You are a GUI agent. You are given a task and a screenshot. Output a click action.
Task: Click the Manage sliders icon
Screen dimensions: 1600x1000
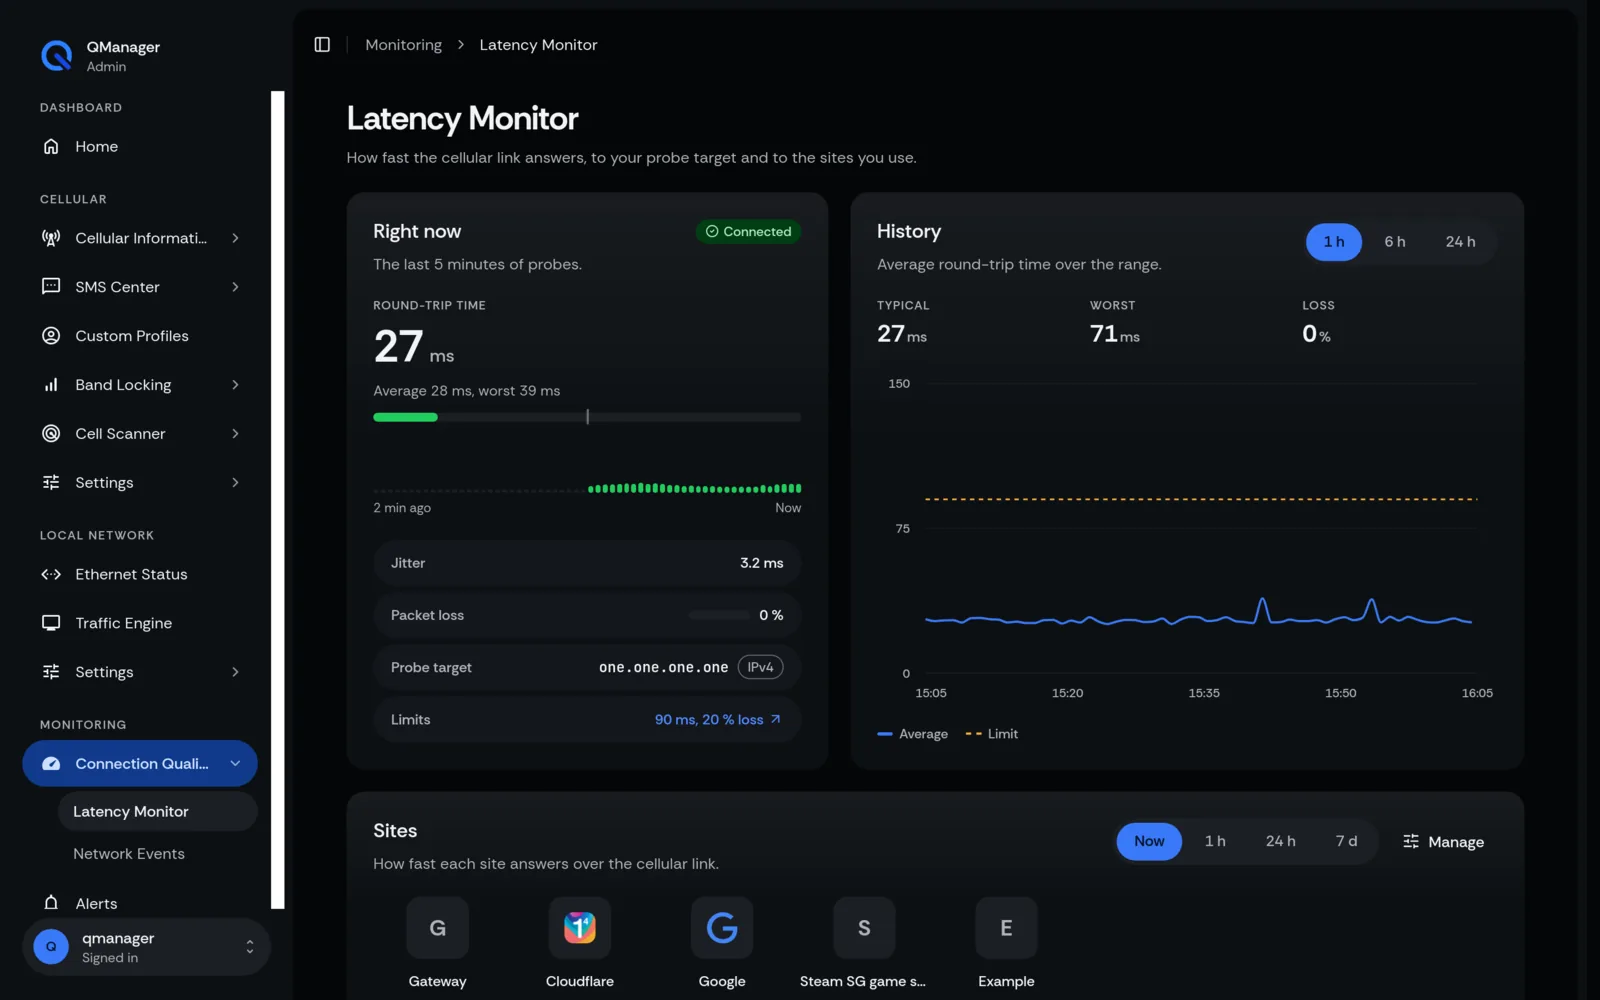click(1411, 841)
